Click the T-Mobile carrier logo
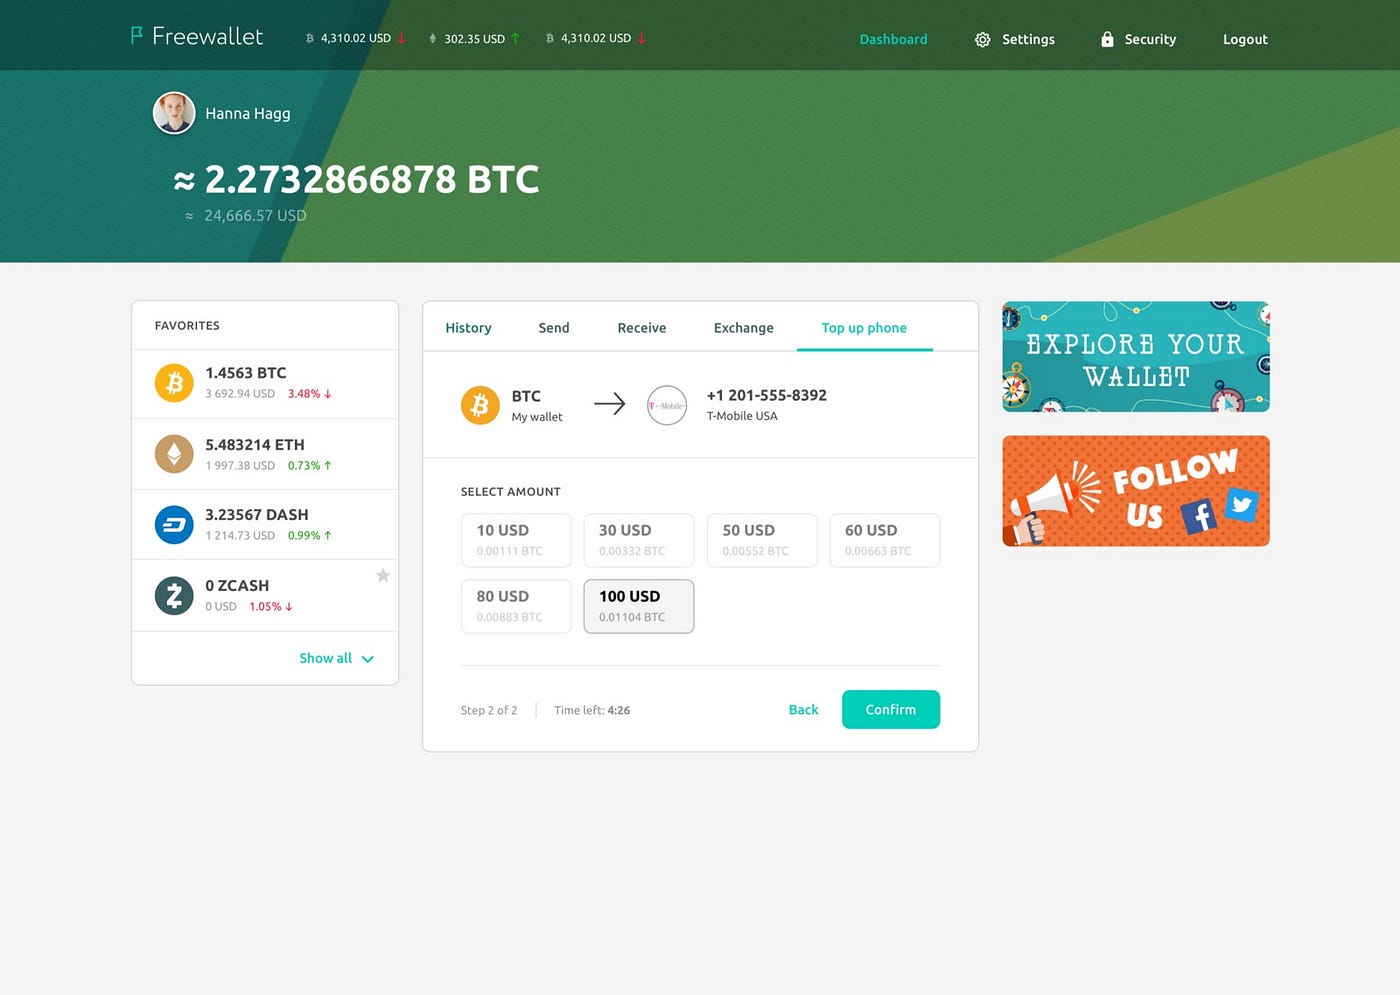This screenshot has width=1400, height=995. point(667,405)
